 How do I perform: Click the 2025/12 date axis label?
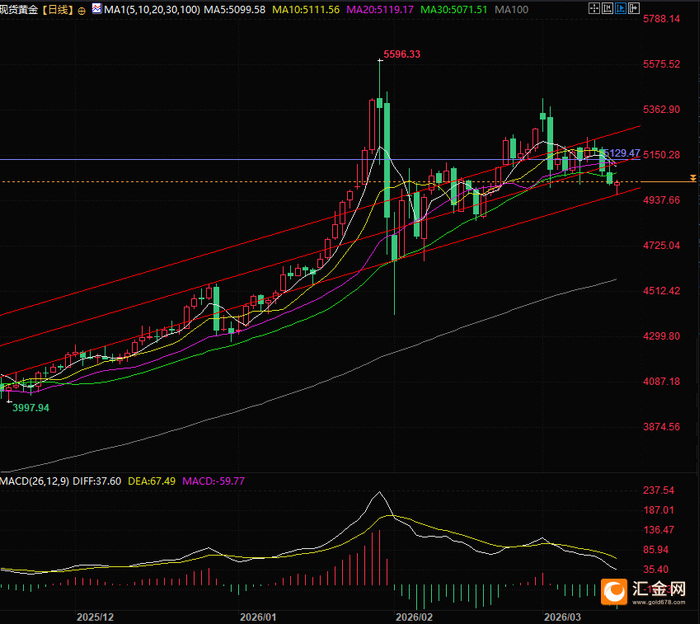pos(95,617)
